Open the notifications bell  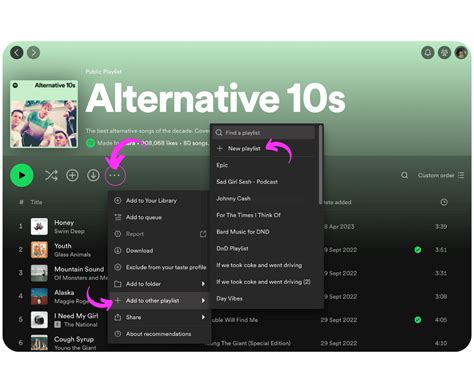tap(428, 52)
